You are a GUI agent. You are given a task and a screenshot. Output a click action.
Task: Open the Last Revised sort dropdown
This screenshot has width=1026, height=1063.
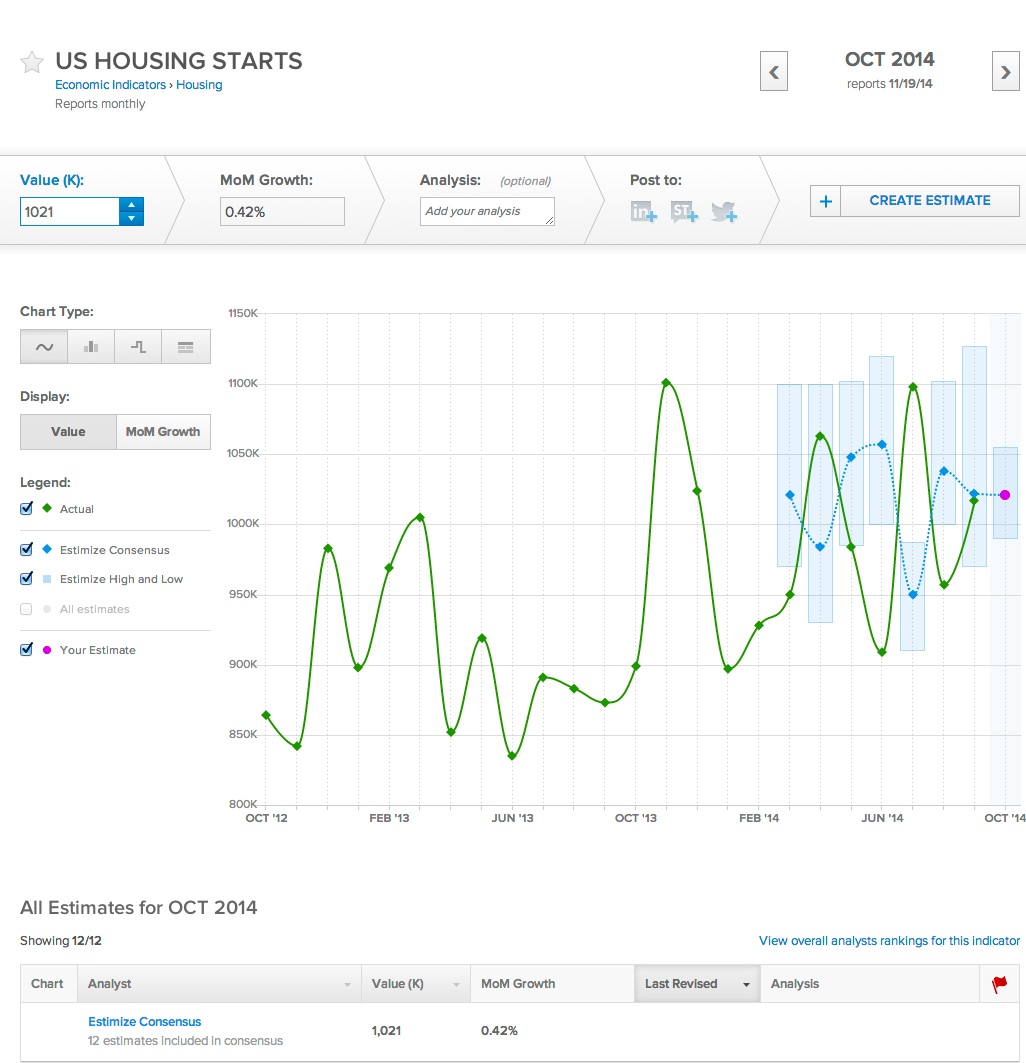tap(746, 983)
